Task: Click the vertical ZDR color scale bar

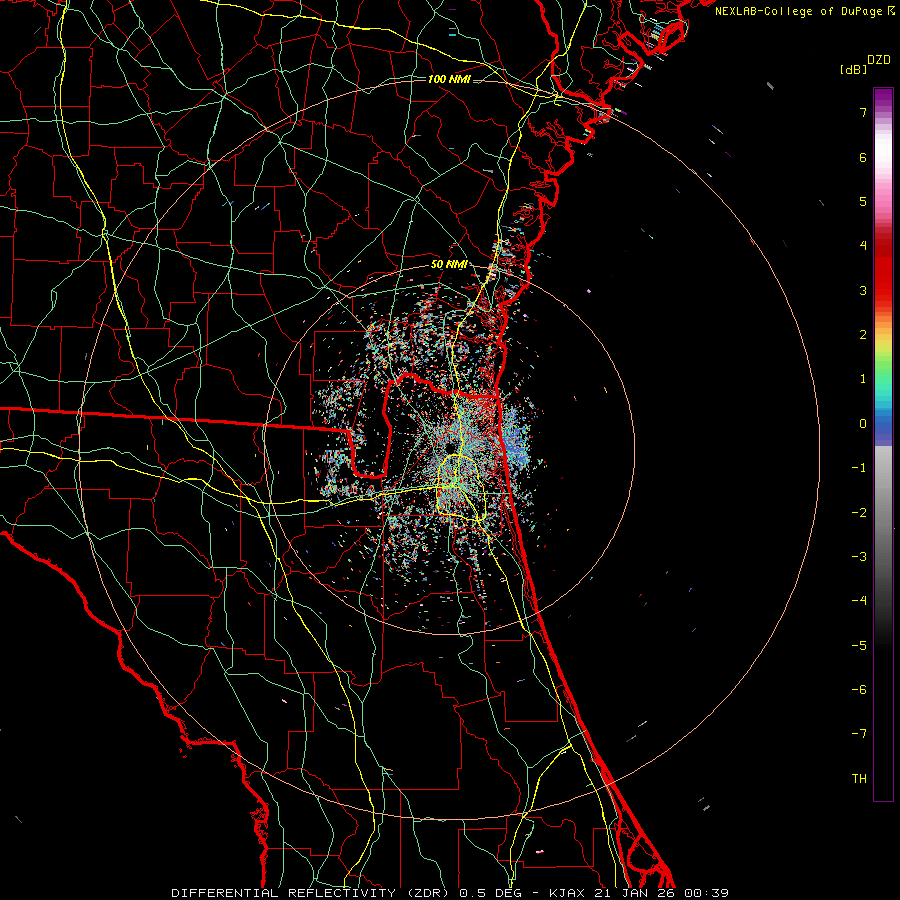Action: 883,444
